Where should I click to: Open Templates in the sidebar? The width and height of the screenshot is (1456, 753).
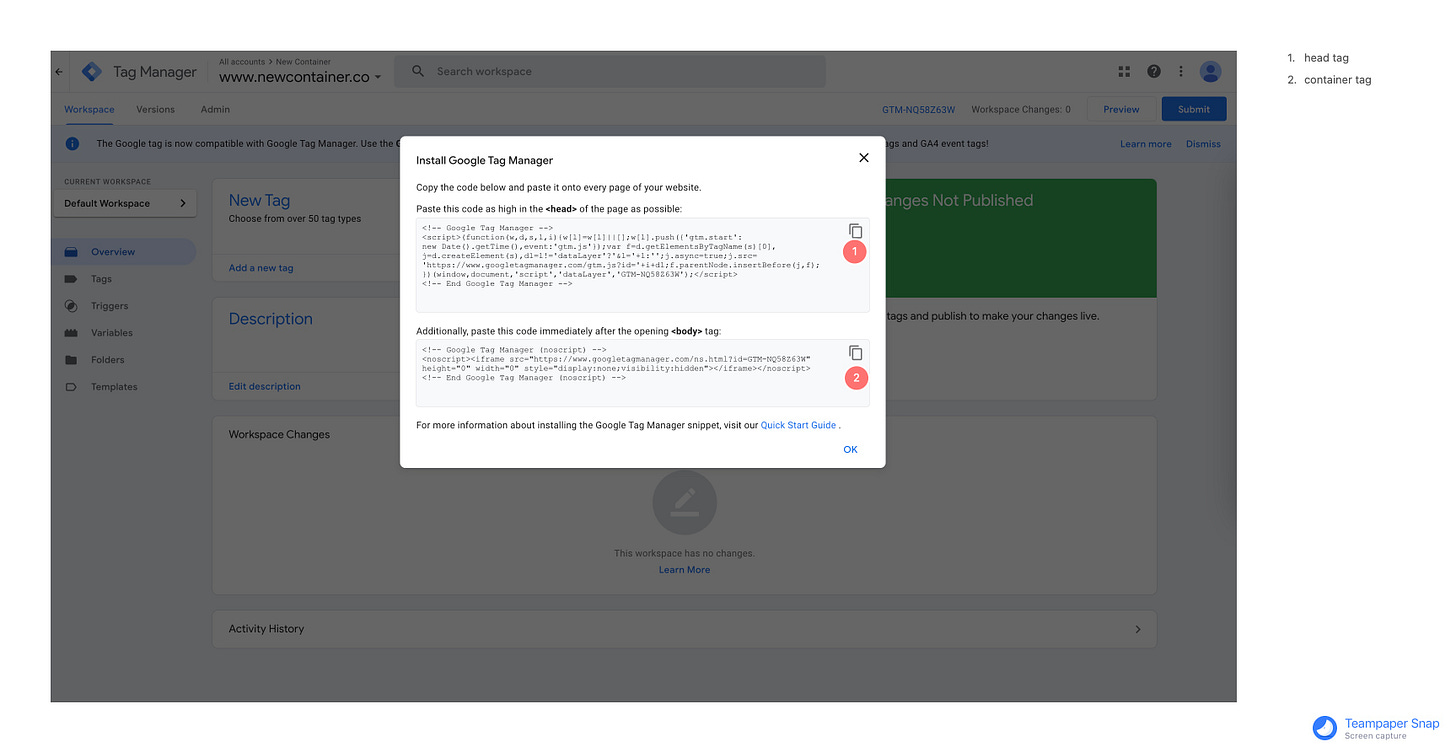point(114,387)
